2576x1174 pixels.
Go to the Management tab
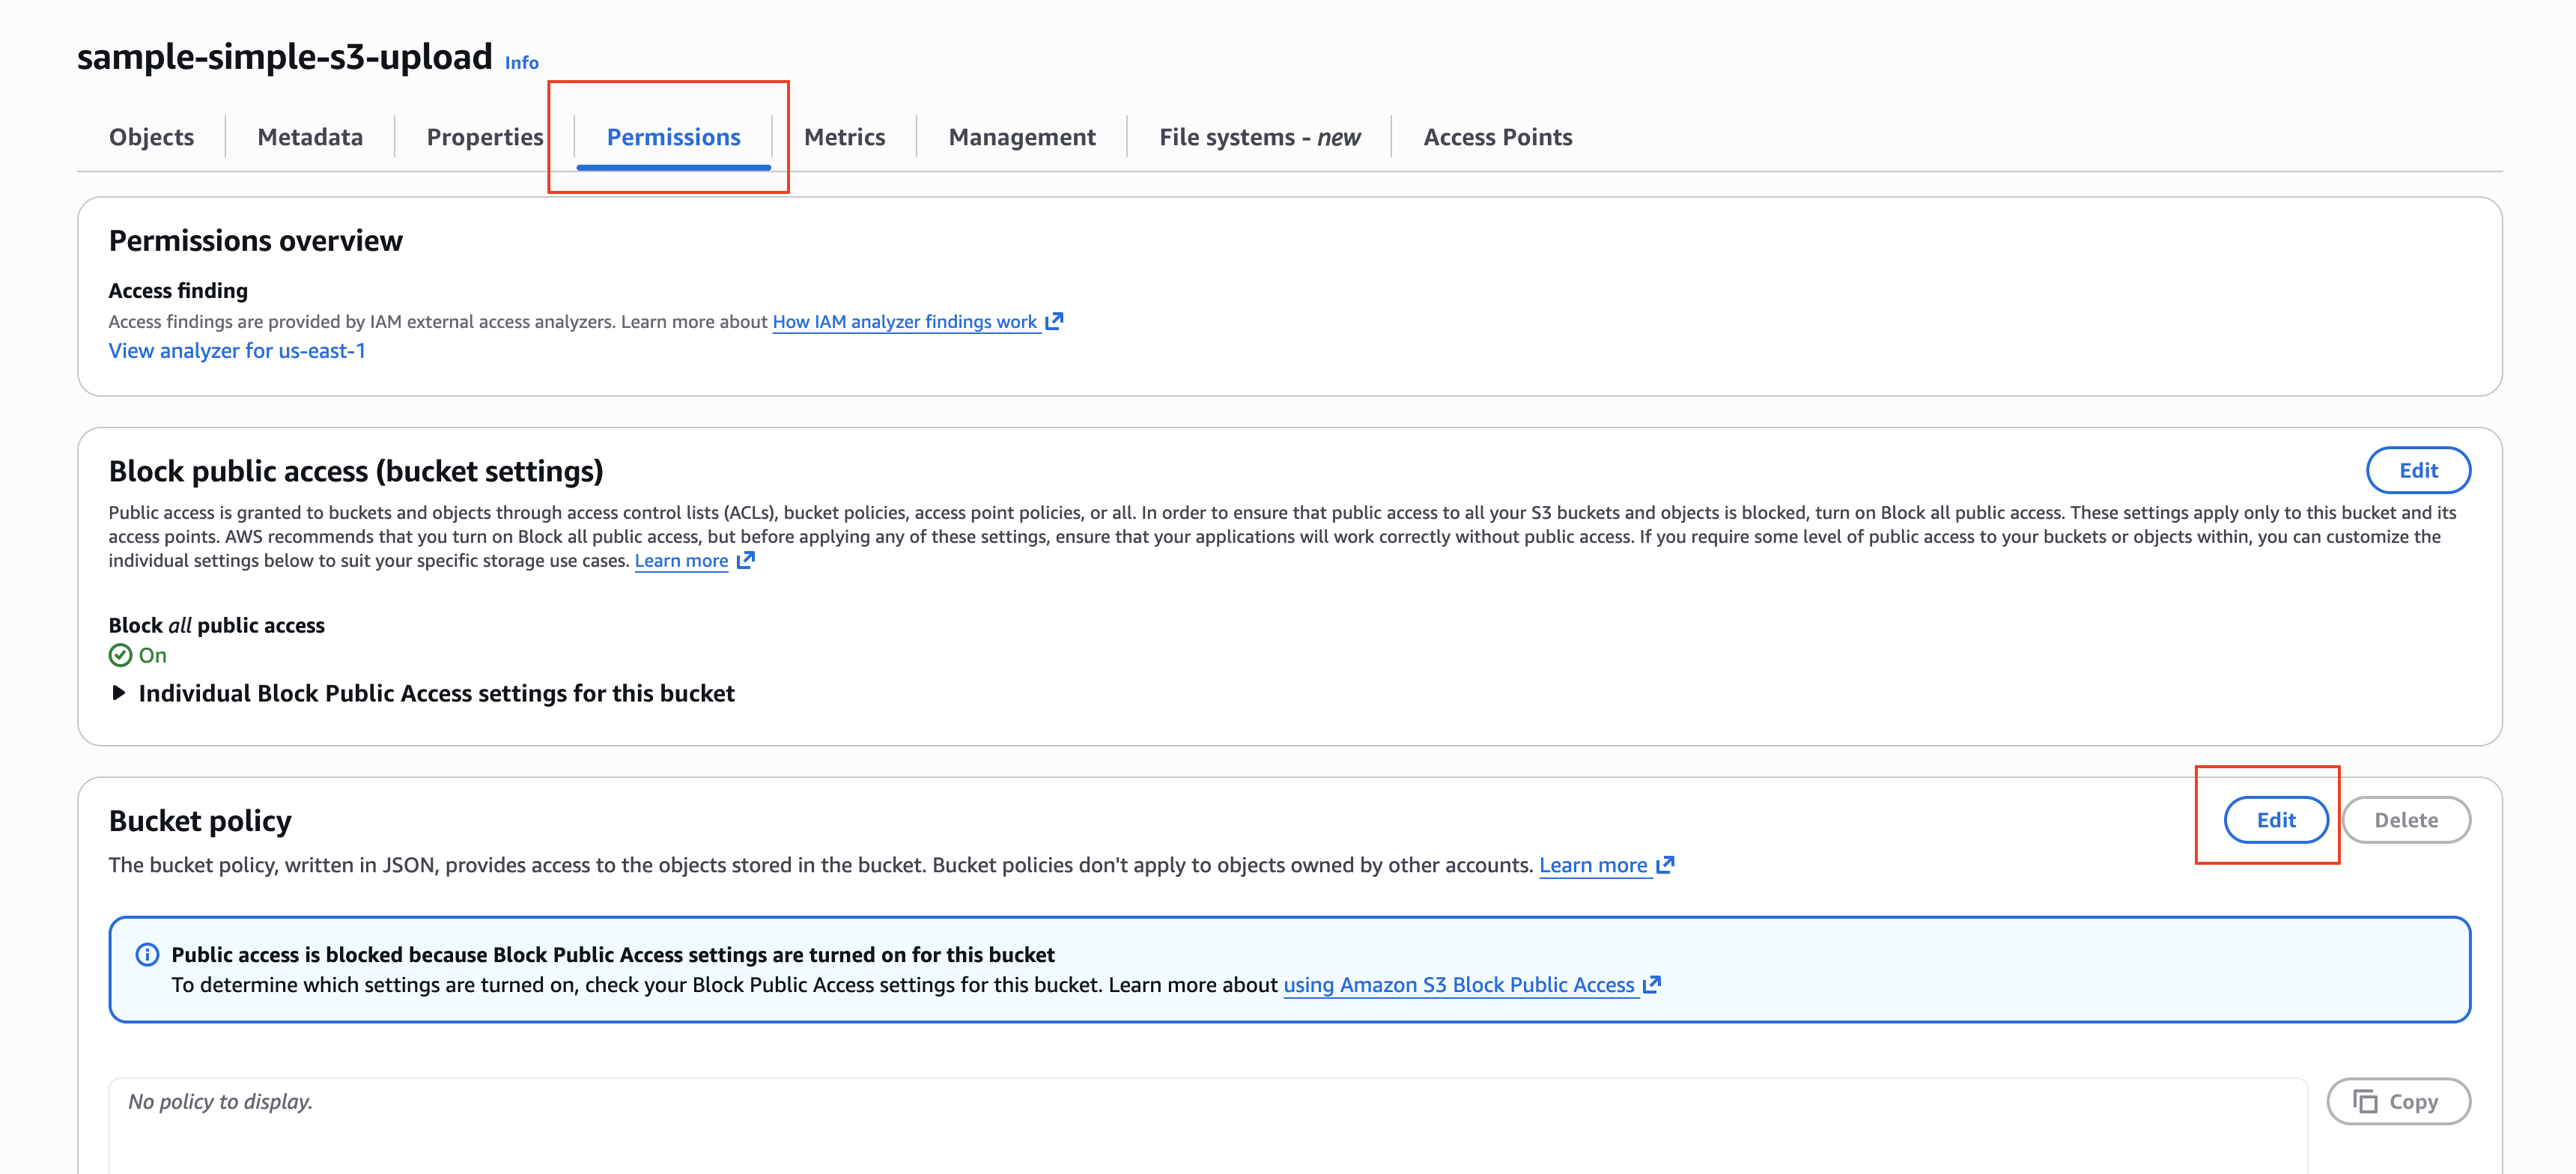1022,137
